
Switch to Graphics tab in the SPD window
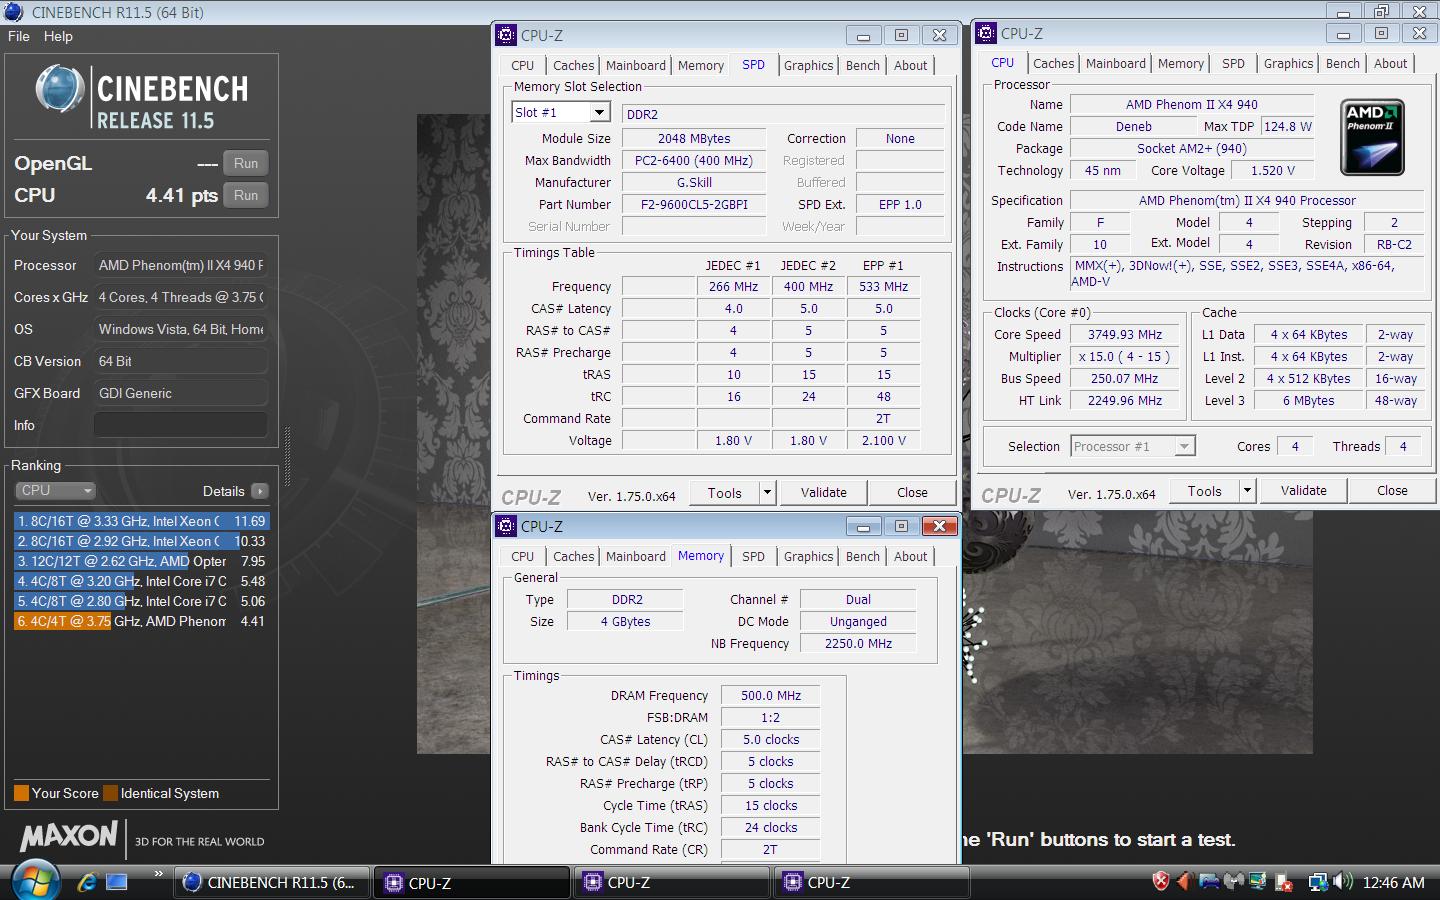coord(809,65)
